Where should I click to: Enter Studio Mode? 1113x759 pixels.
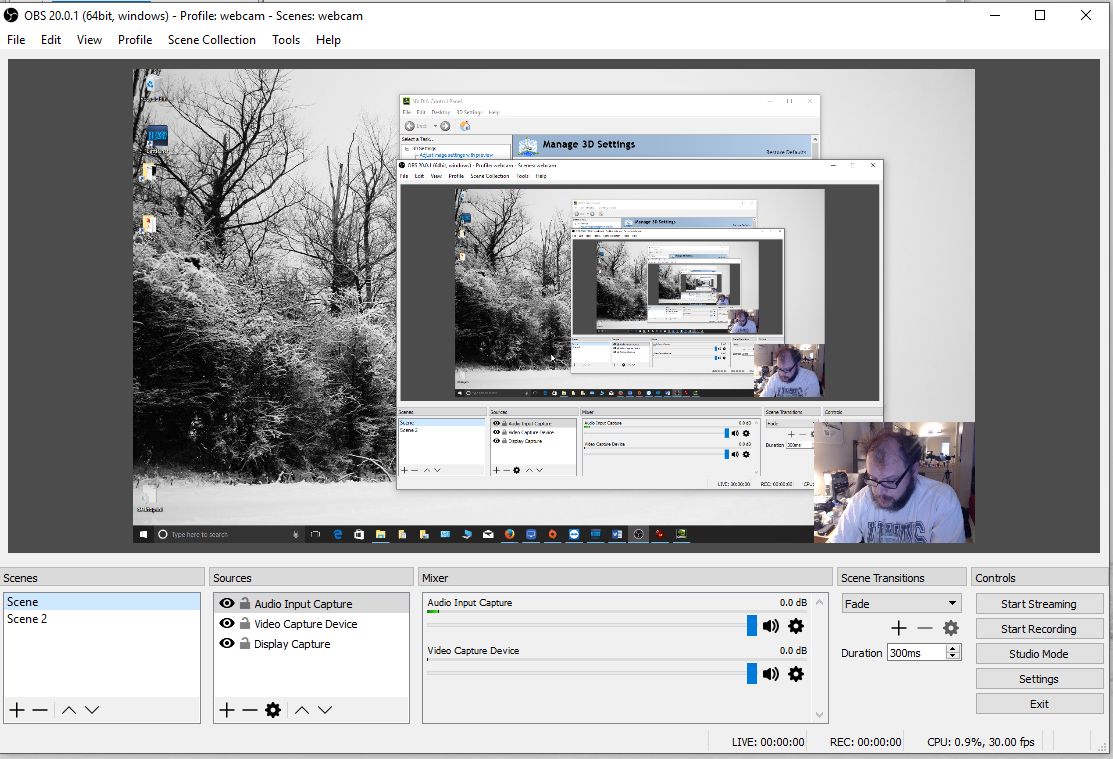(1038, 654)
